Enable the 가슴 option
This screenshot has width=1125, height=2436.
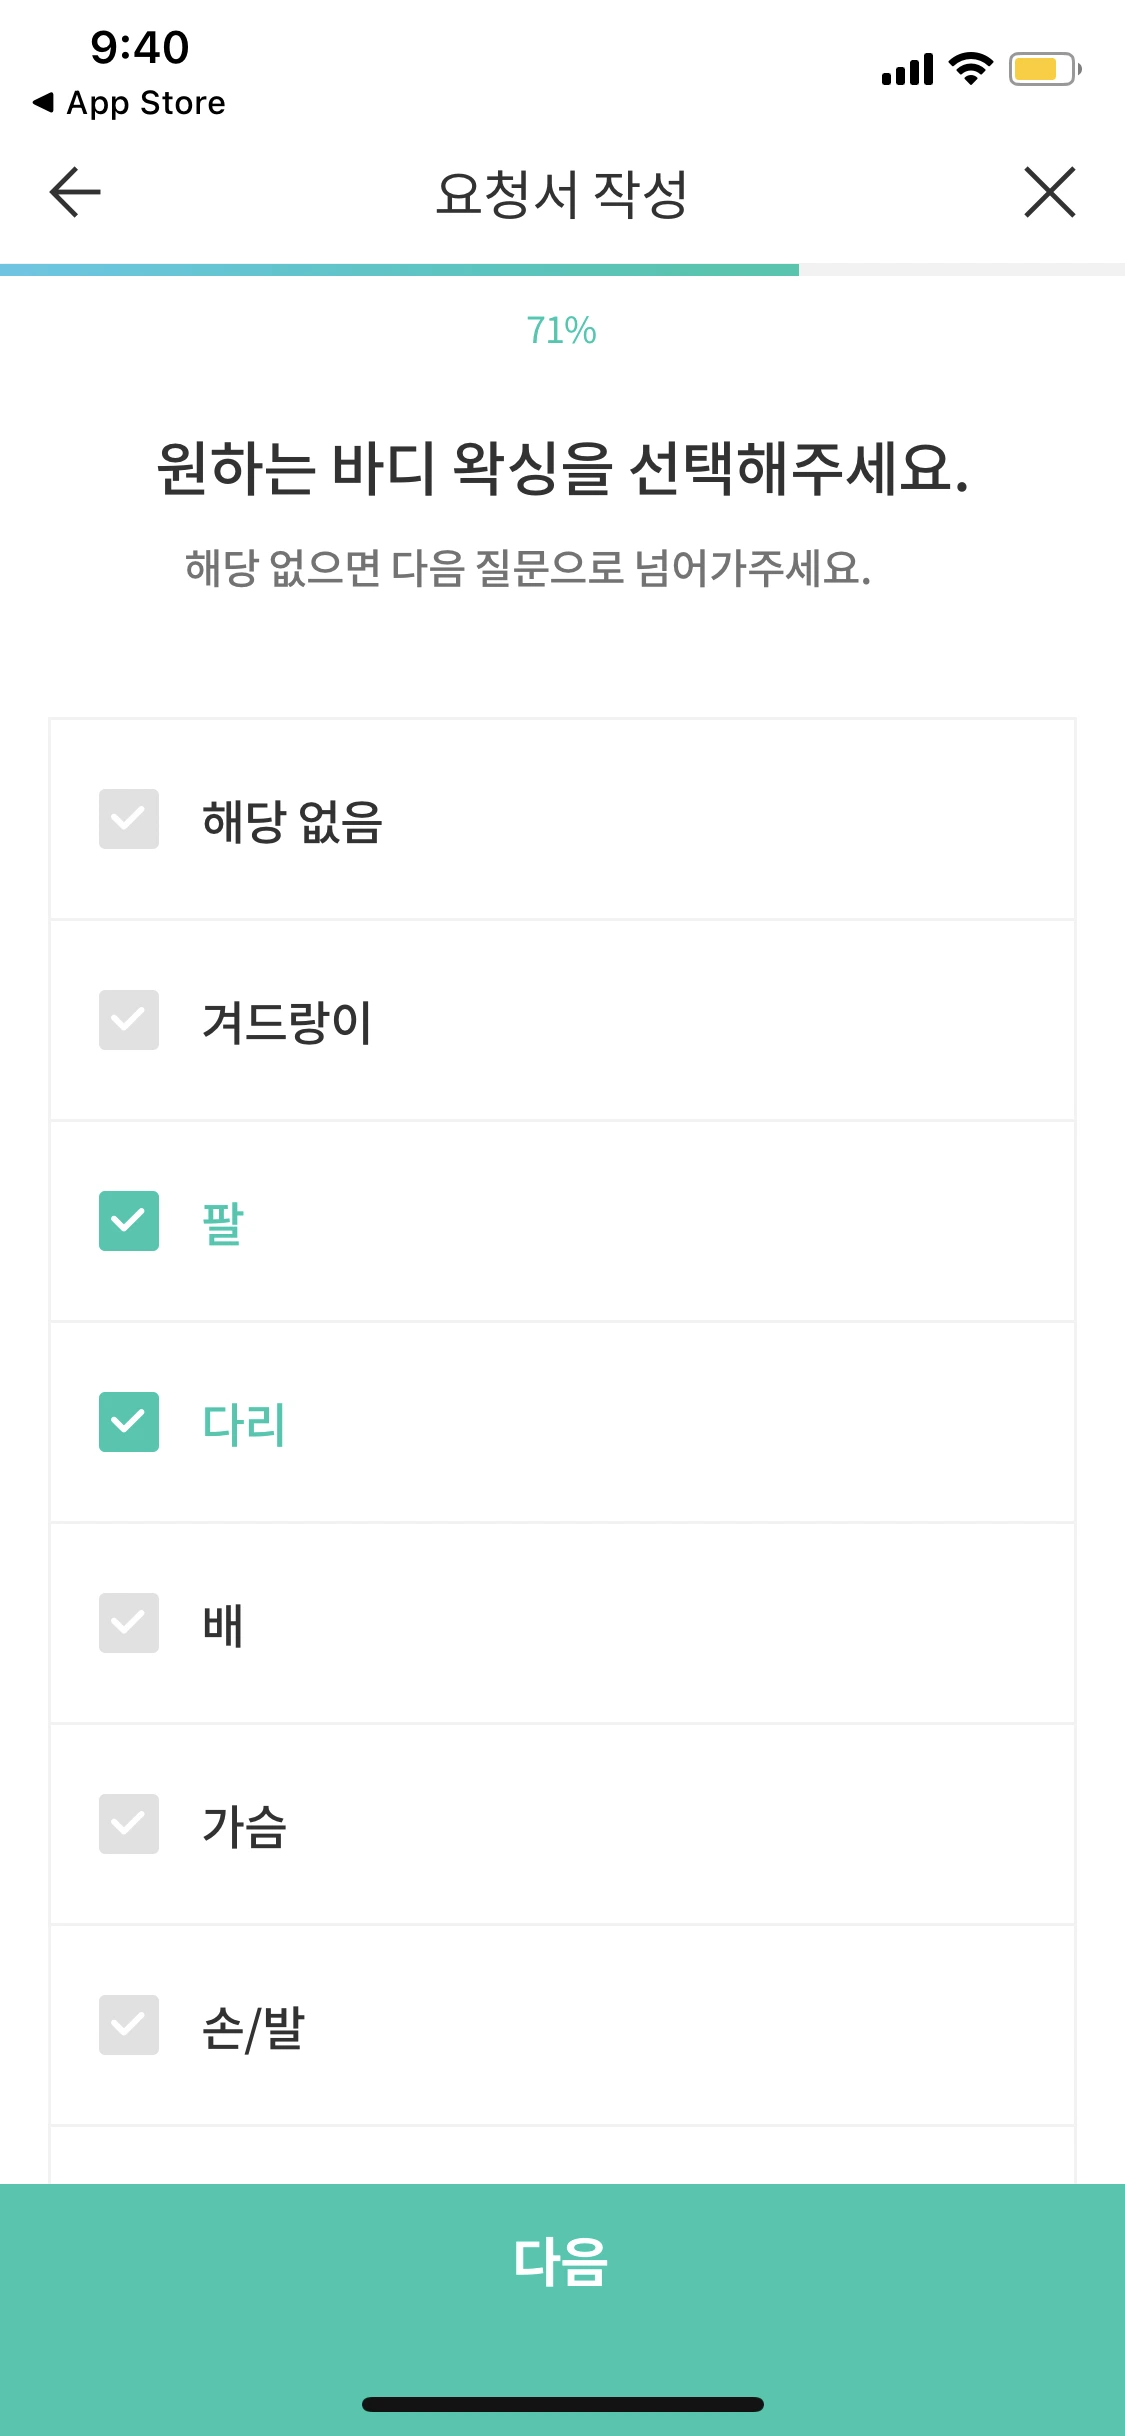[x=129, y=1826]
